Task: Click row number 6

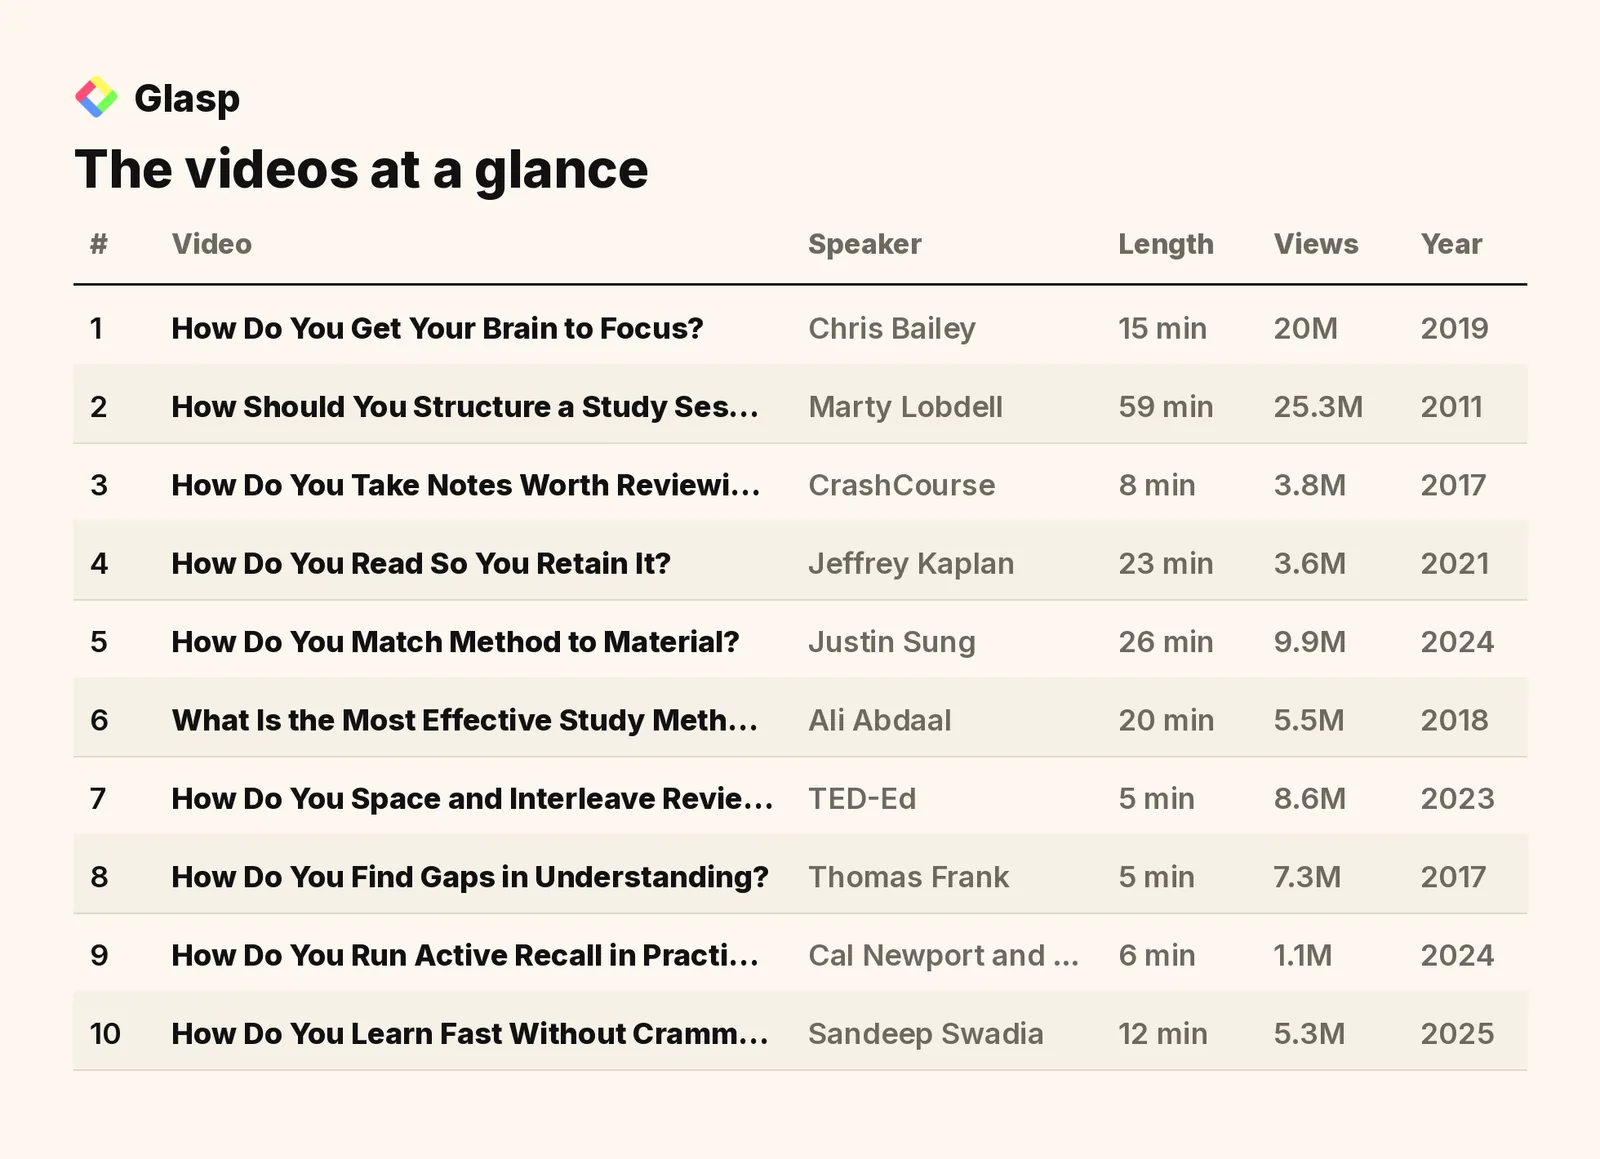Action: point(98,720)
